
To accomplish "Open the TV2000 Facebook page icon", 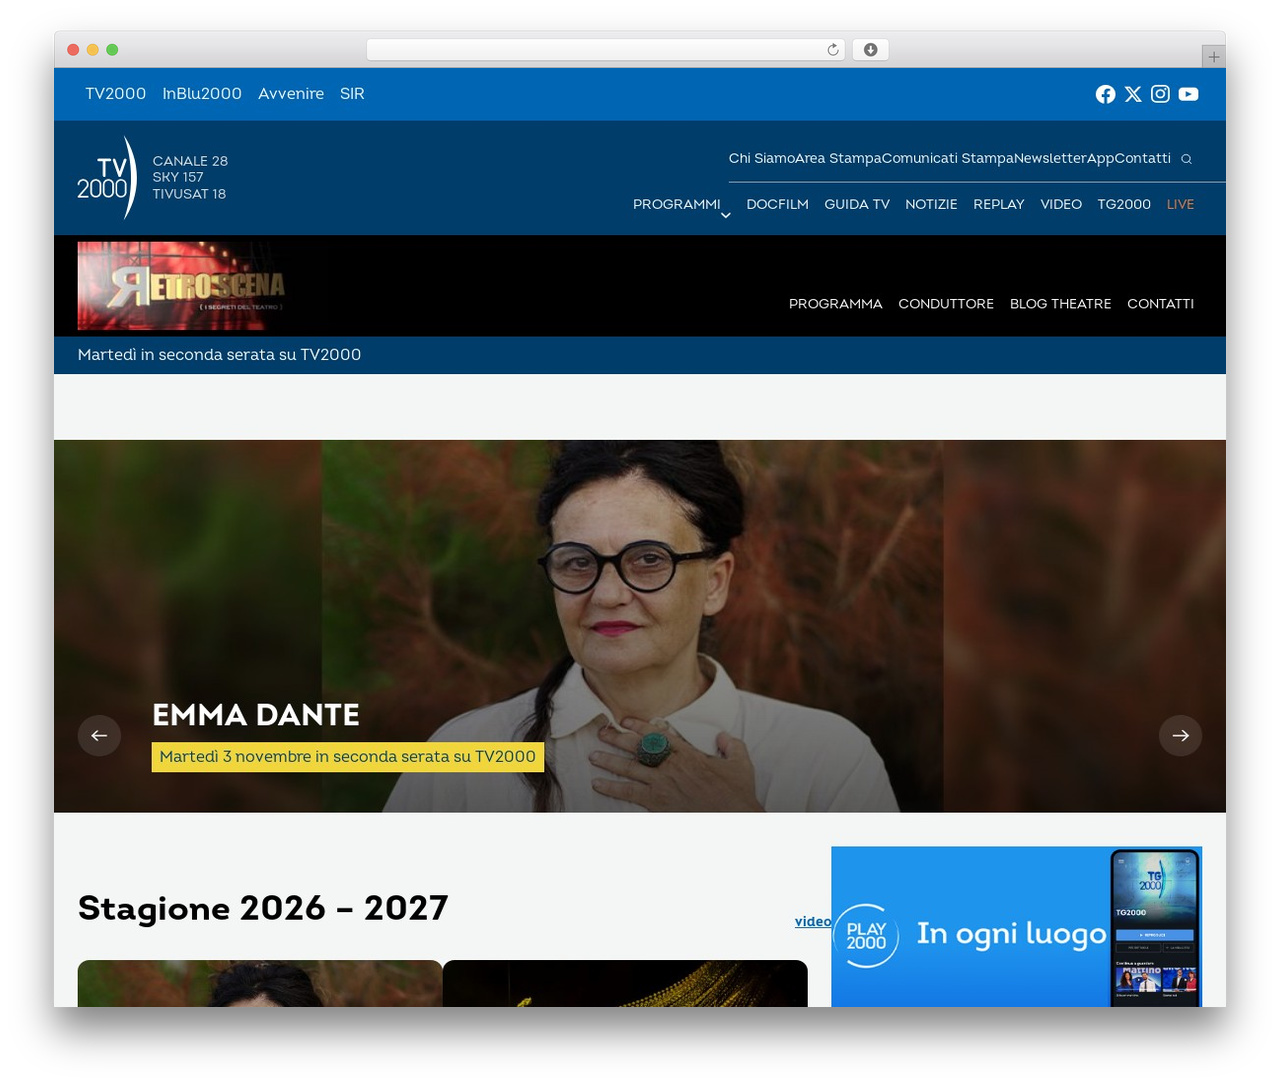I will [x=1105, y=94].
